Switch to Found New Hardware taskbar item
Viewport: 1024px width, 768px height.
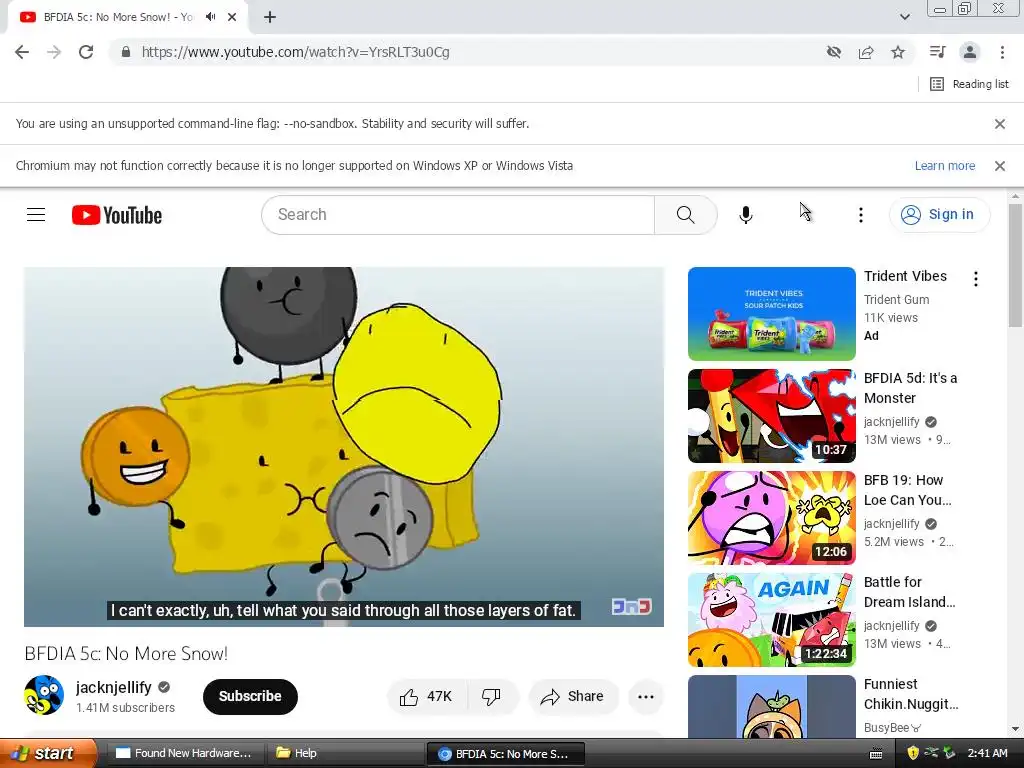(x=184, y=753)
